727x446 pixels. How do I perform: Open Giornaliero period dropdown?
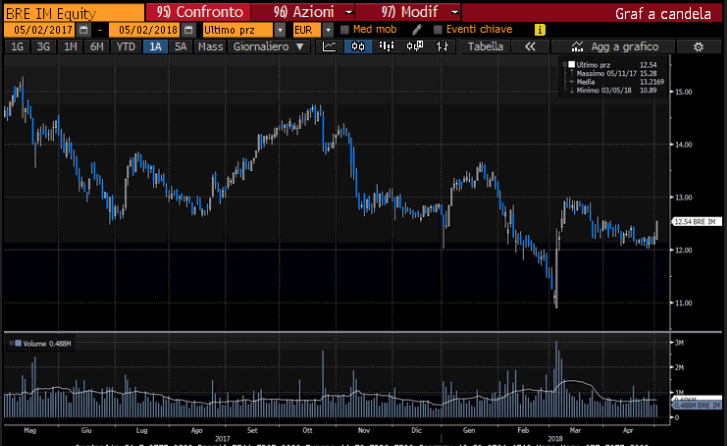(268, 47)
